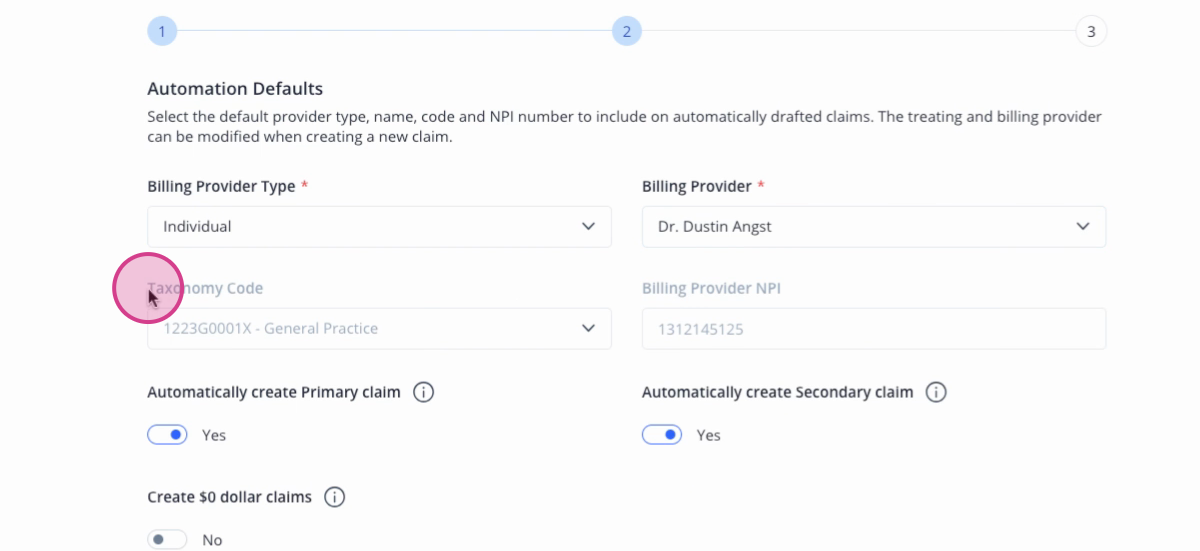The image size is (1200, 551).
Task: Click the Billing Provider NPI label
Action: coord(711,288)
